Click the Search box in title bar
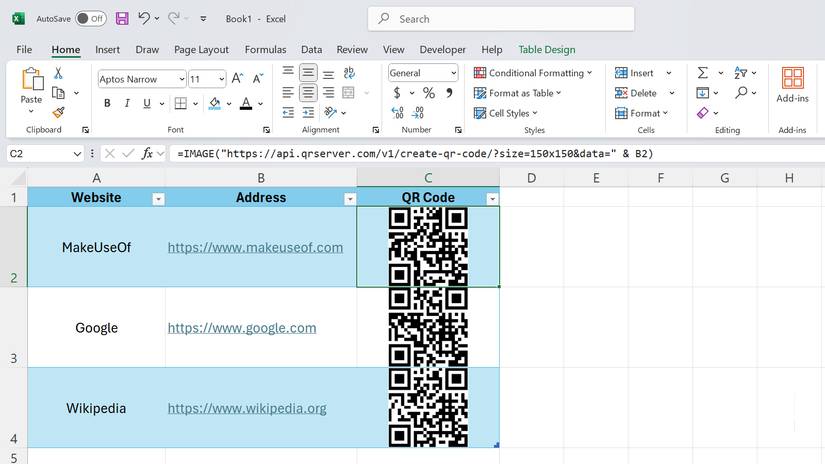The width and height of the screenshot is (825, 464). tap(501, 19)
